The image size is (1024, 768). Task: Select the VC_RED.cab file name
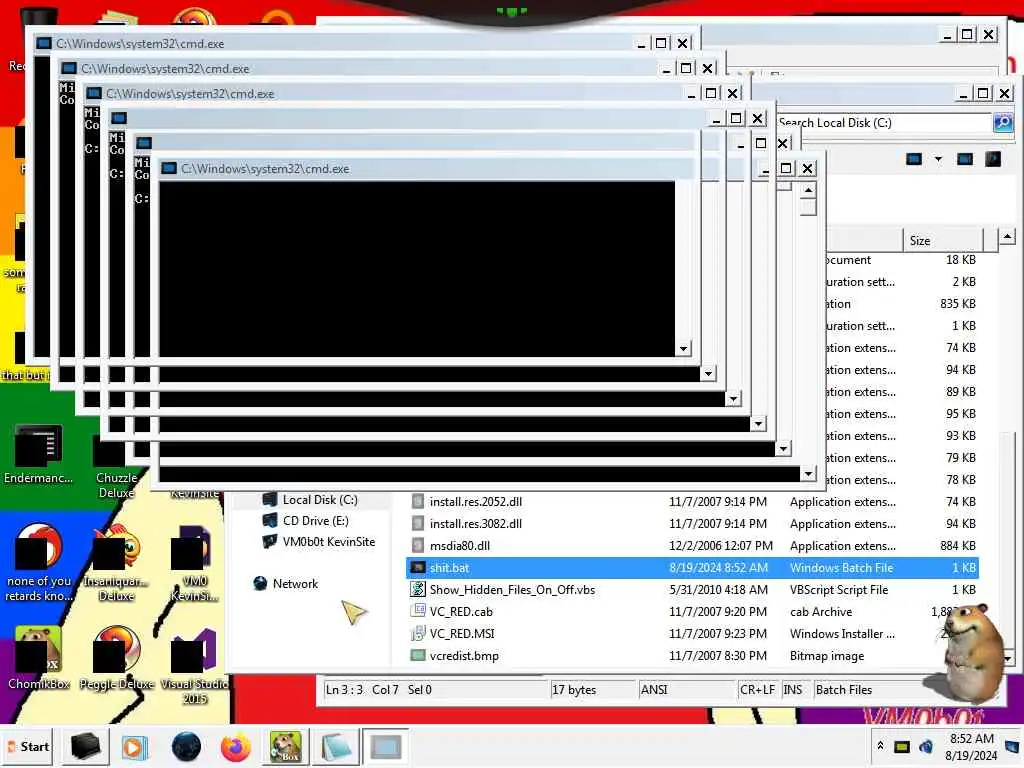[461, 612]
